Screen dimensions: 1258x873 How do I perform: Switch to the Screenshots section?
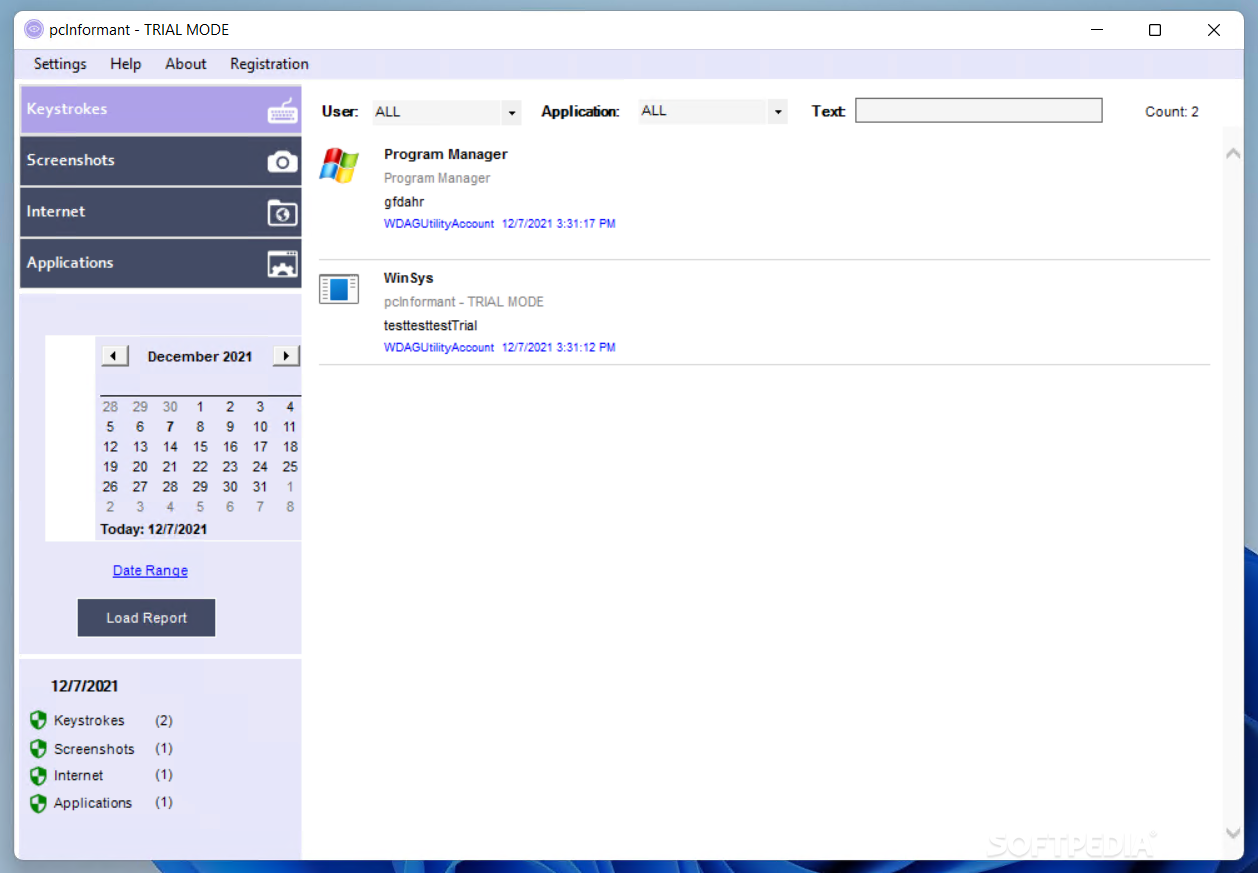click(x=161, y=161)
